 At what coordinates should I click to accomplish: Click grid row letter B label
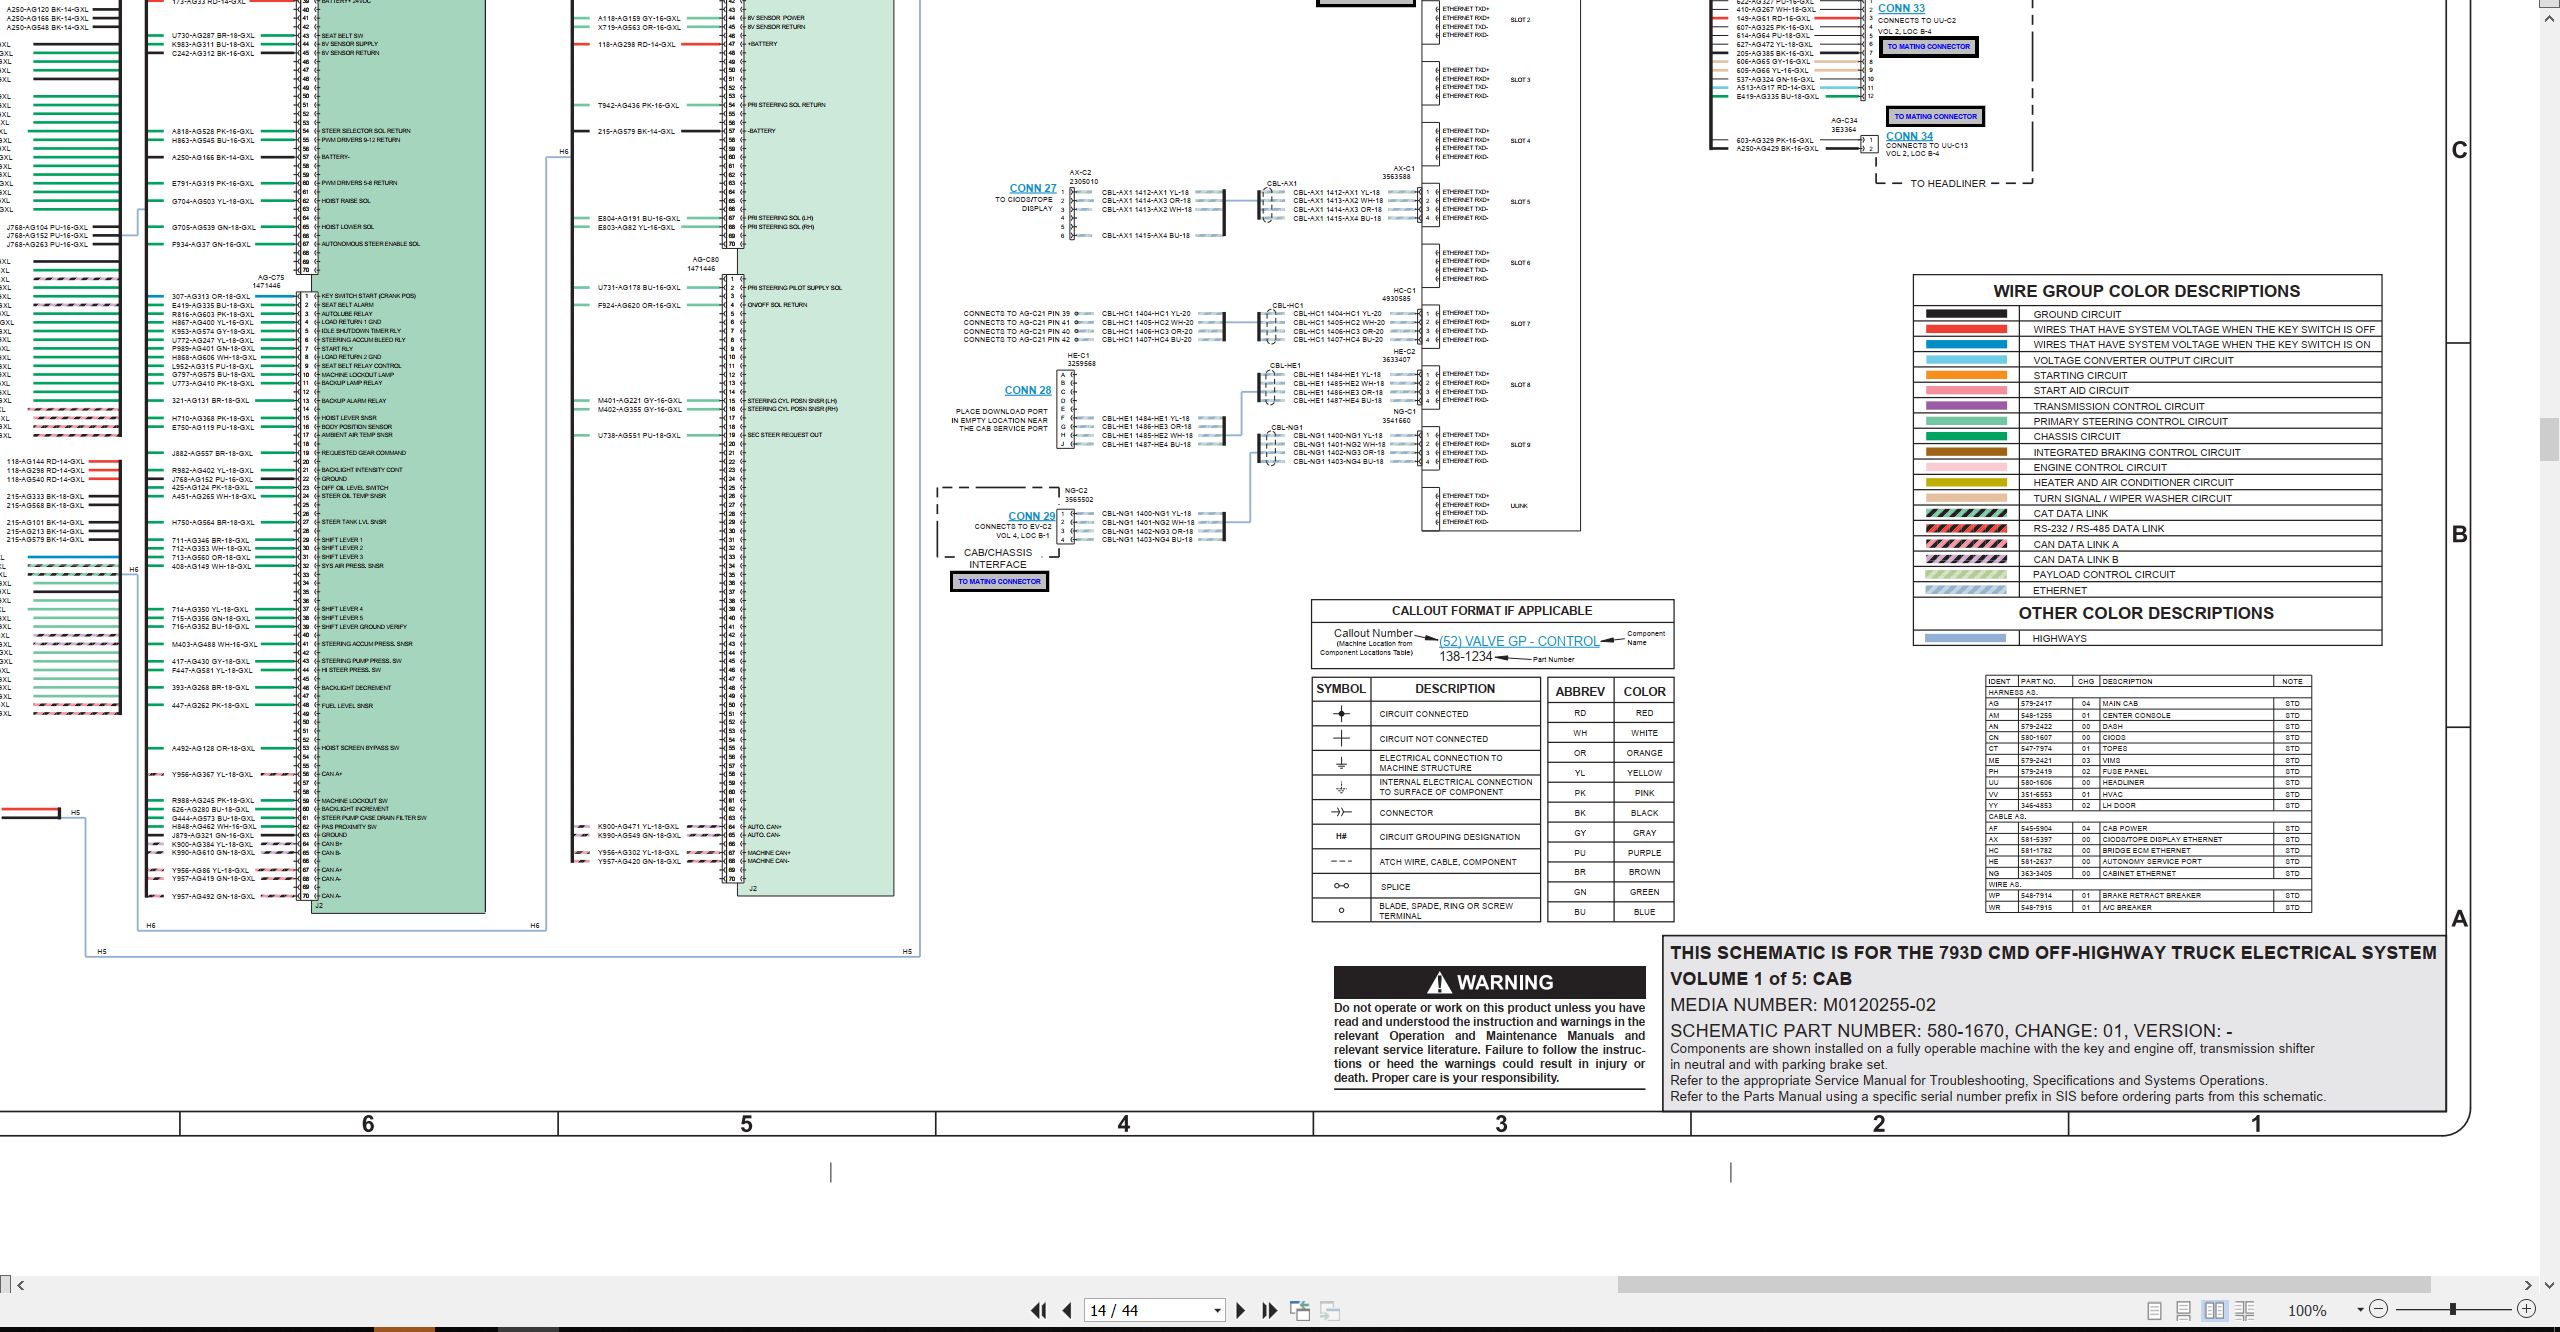(2460, 534)
